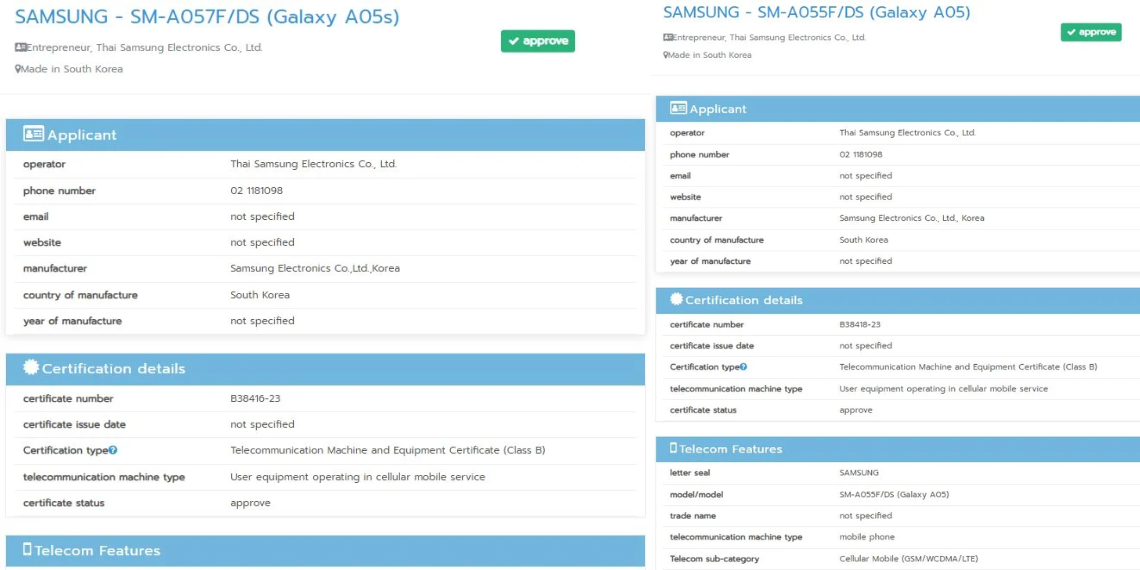Click the Telecom Features phone icon in A05 panel
The width and height of the screenshot is (1140, 570).
coord(673,448)
